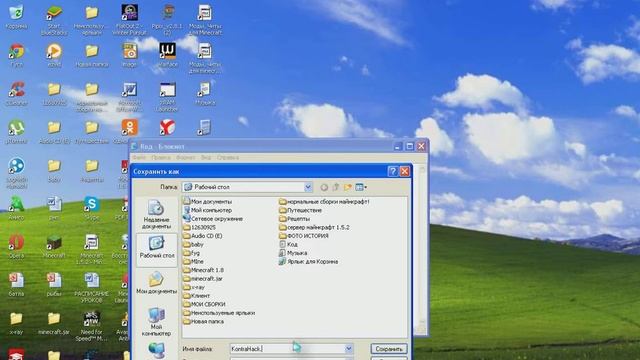Open the view menu icon in Save dialog toolbar
This screenshot has width=640, height=360.
click(361, 187)
